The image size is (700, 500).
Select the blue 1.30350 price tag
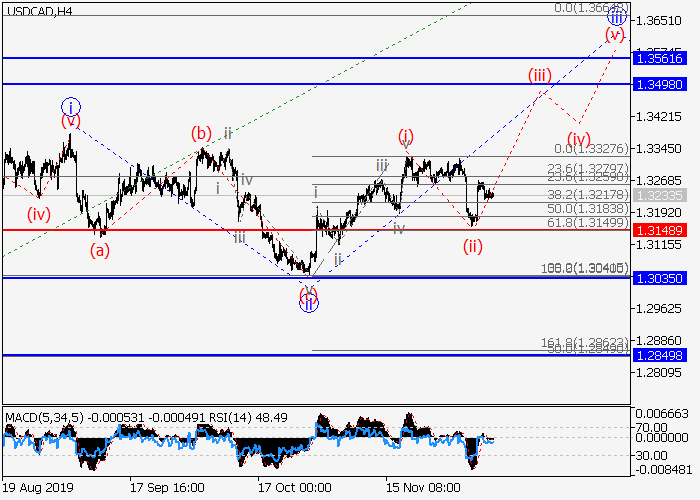click(658, 277)
